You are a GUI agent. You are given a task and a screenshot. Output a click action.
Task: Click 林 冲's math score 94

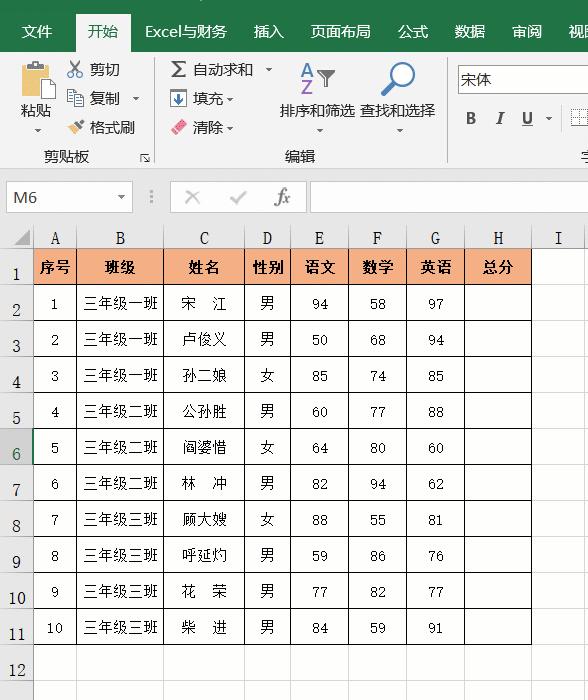pos(377,483)
